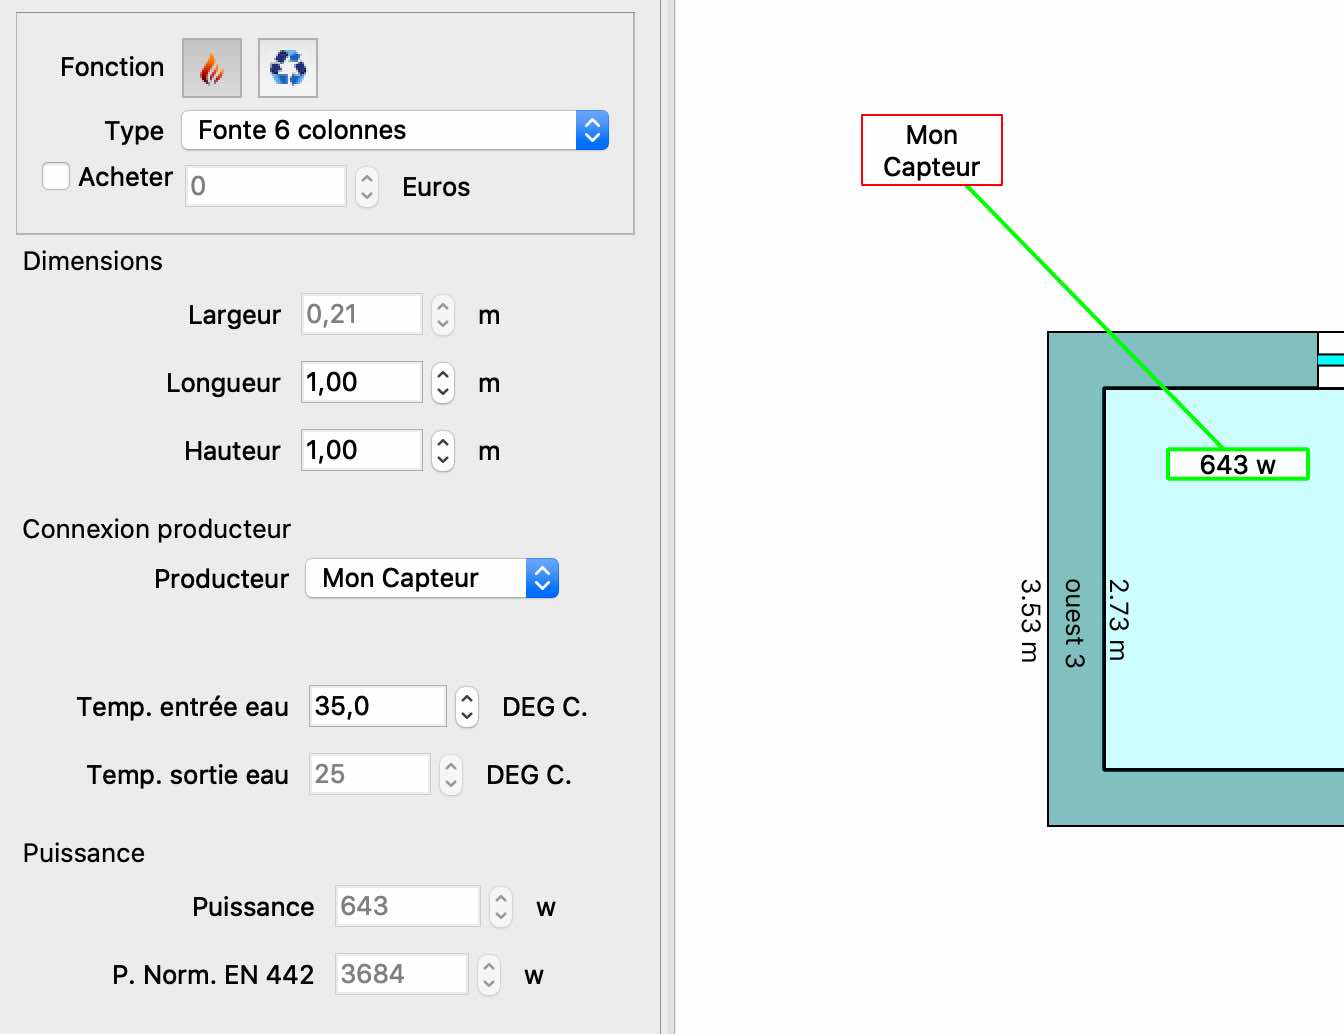Click the Puissance value field
Screen dimensions: 1344x1034
tap(407, 907)
